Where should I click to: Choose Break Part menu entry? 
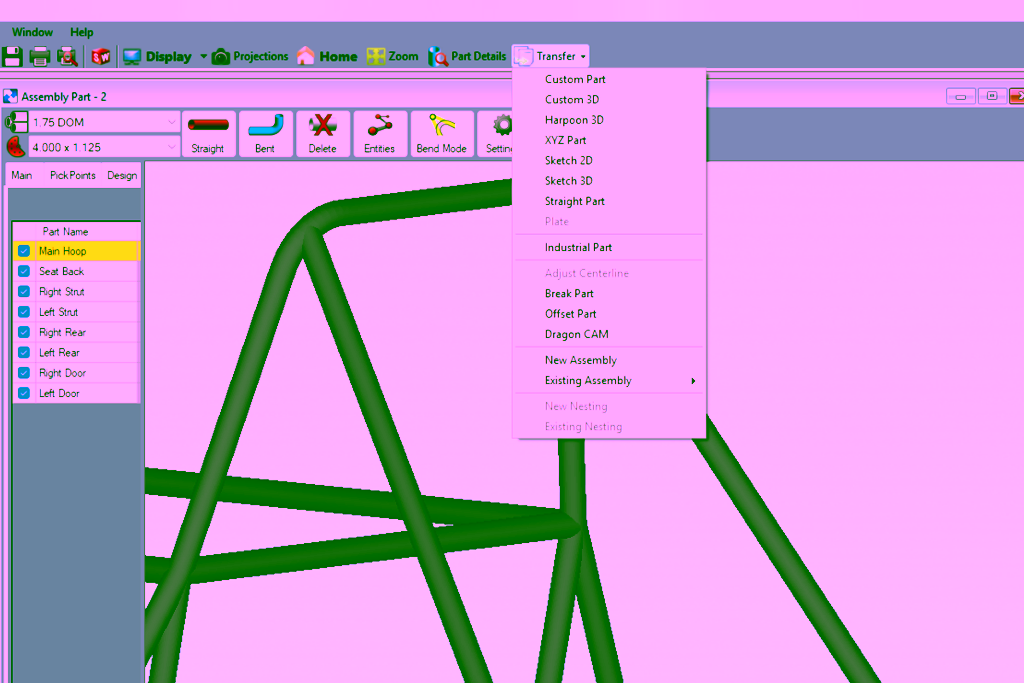click(x=609, y=293)
